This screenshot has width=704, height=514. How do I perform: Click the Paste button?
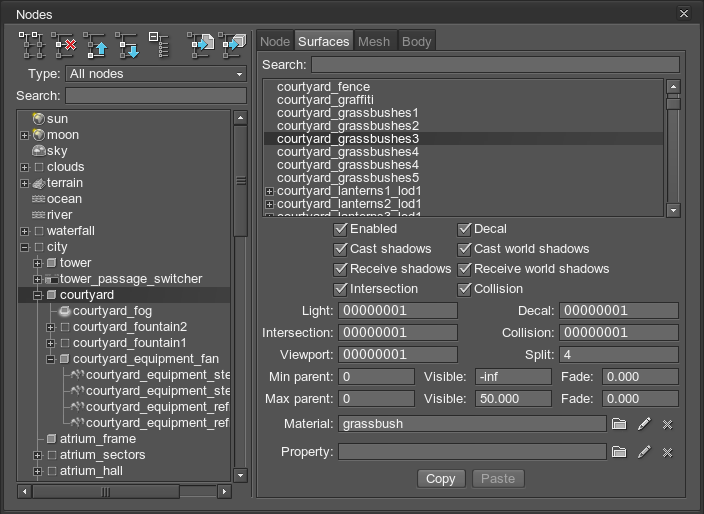point(498,479)
